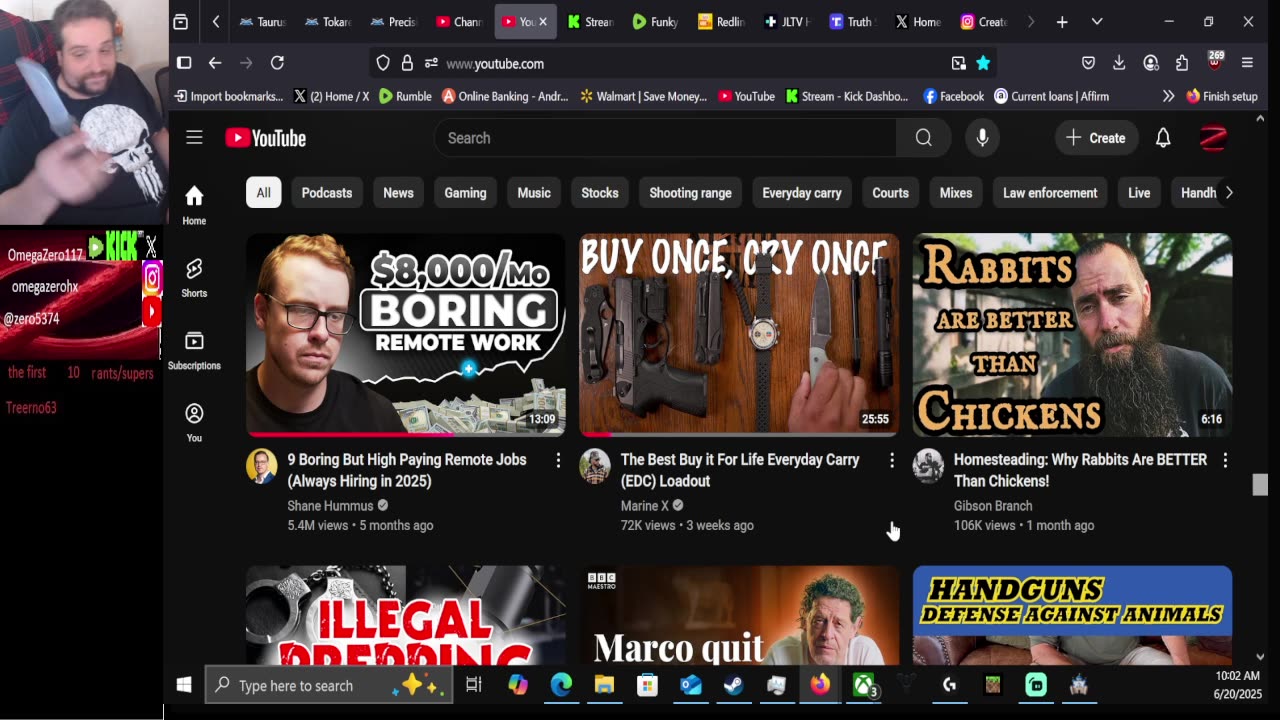
Task: Click the page vertical scrollbar thumb
Action: tap(1259, 485)
